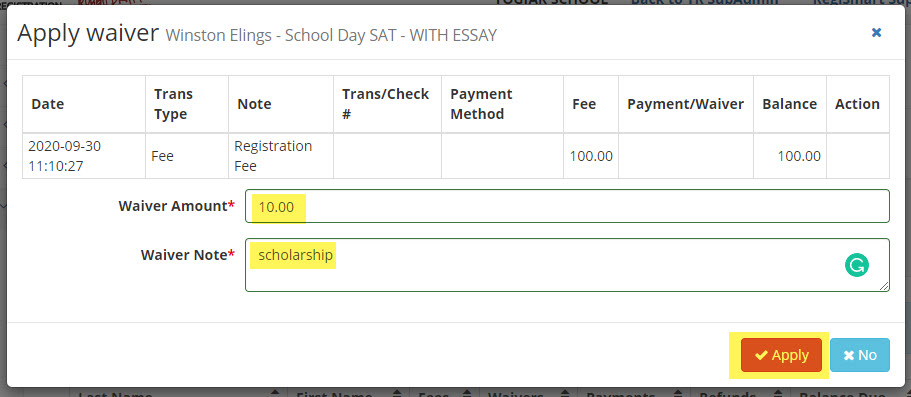Click the X icon on the No button

click(849, 355)
